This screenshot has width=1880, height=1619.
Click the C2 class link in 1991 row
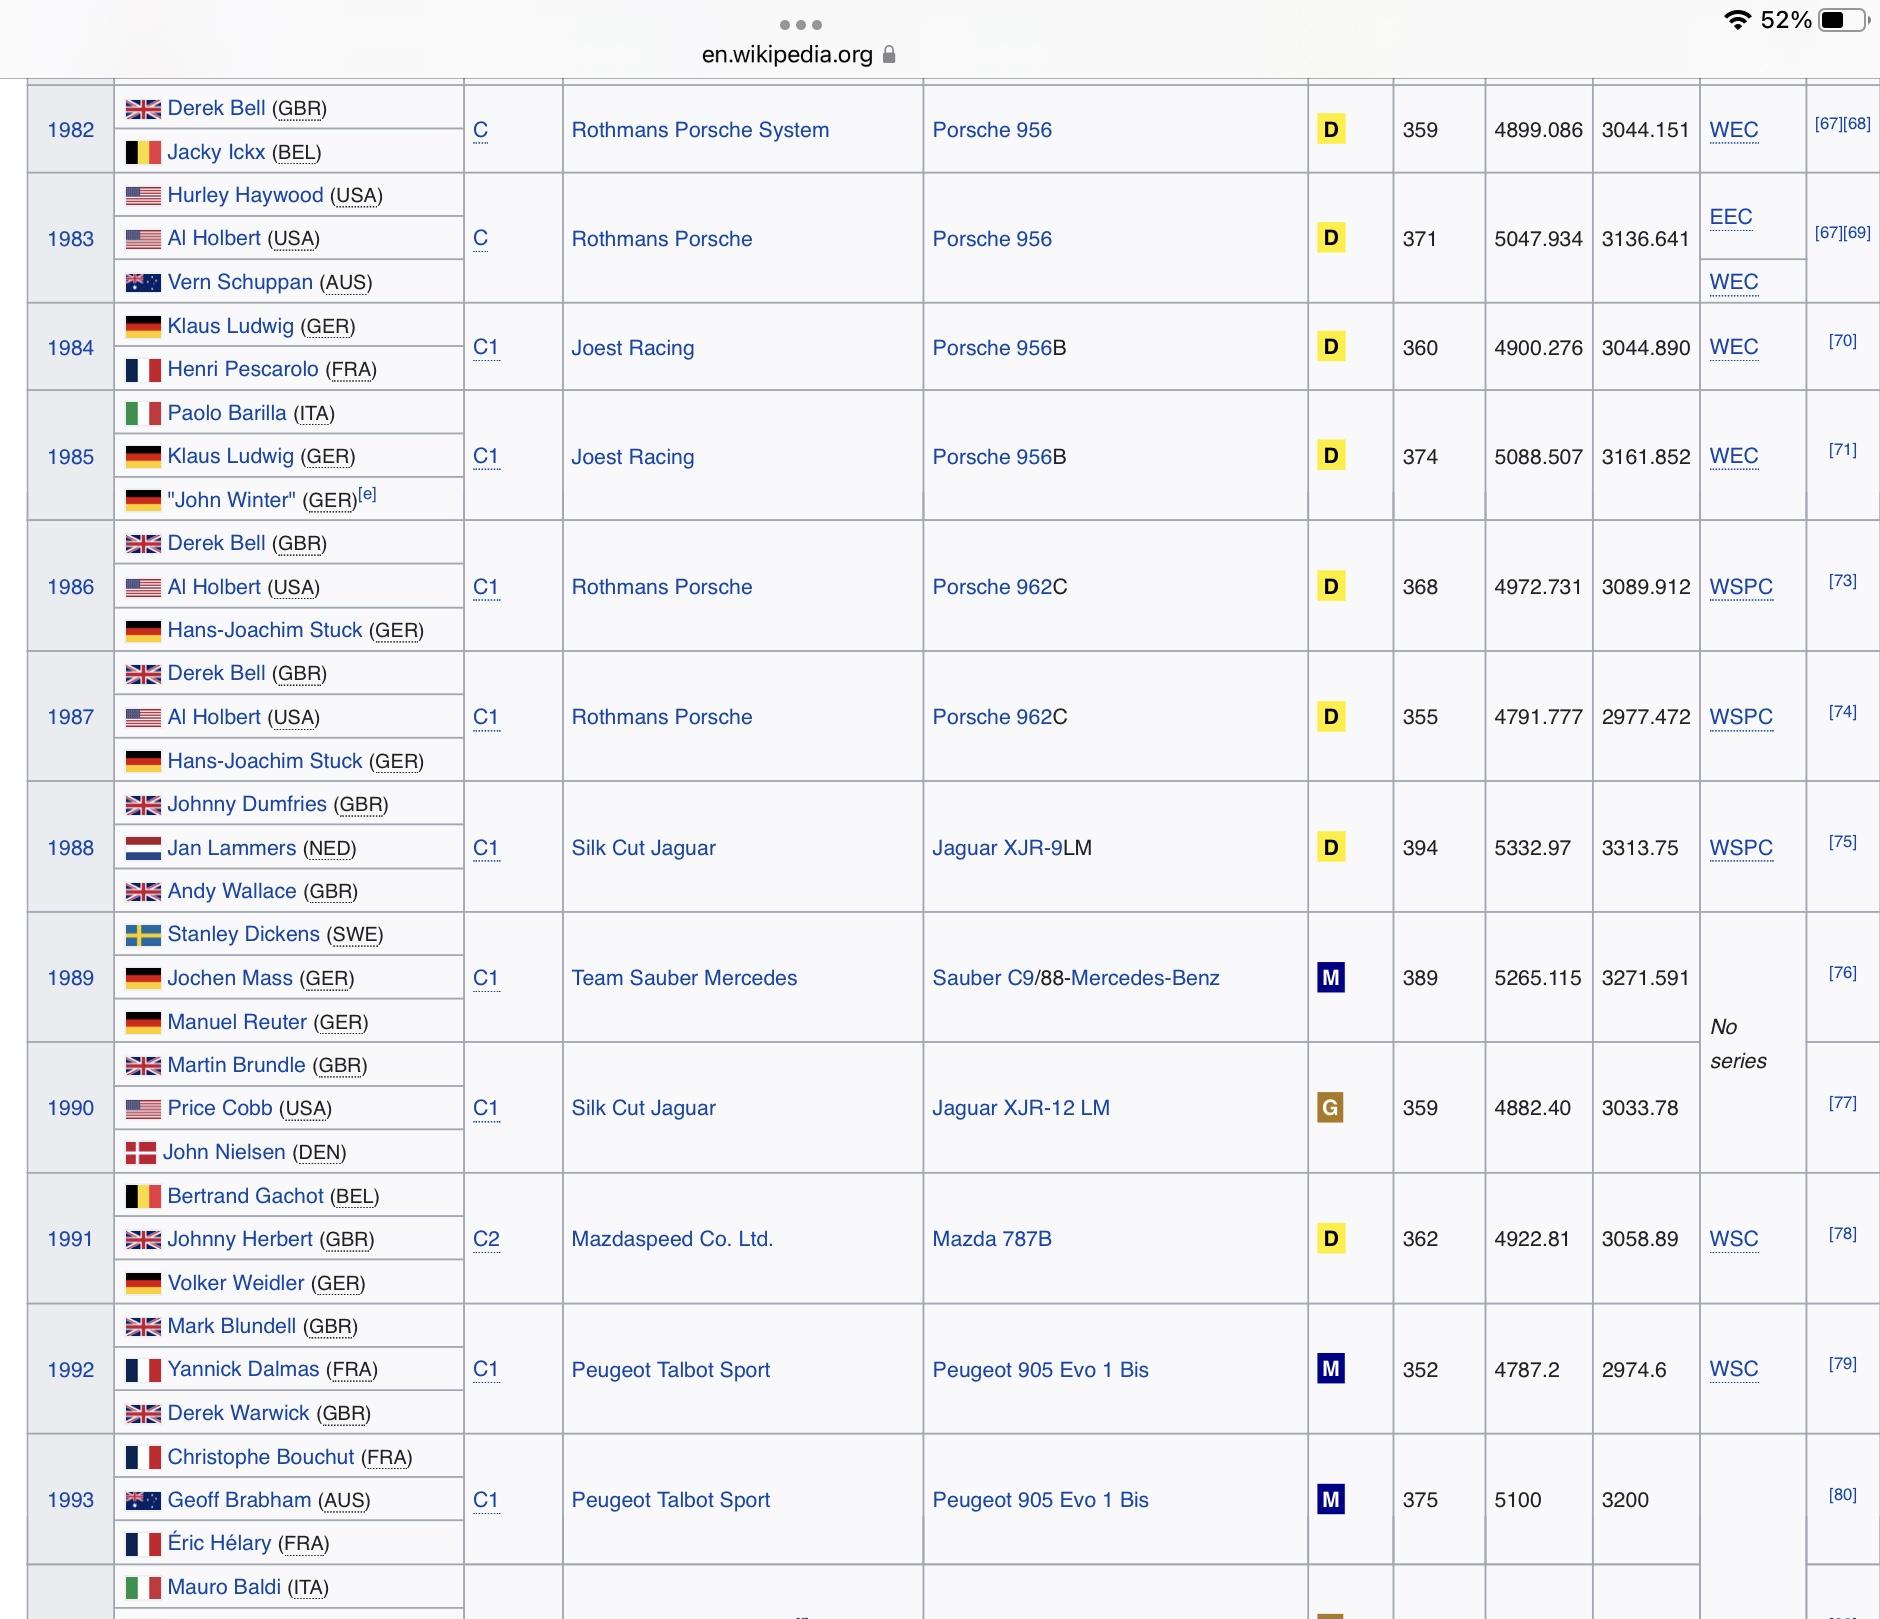pyautogui.click(x=486, y=1239)
